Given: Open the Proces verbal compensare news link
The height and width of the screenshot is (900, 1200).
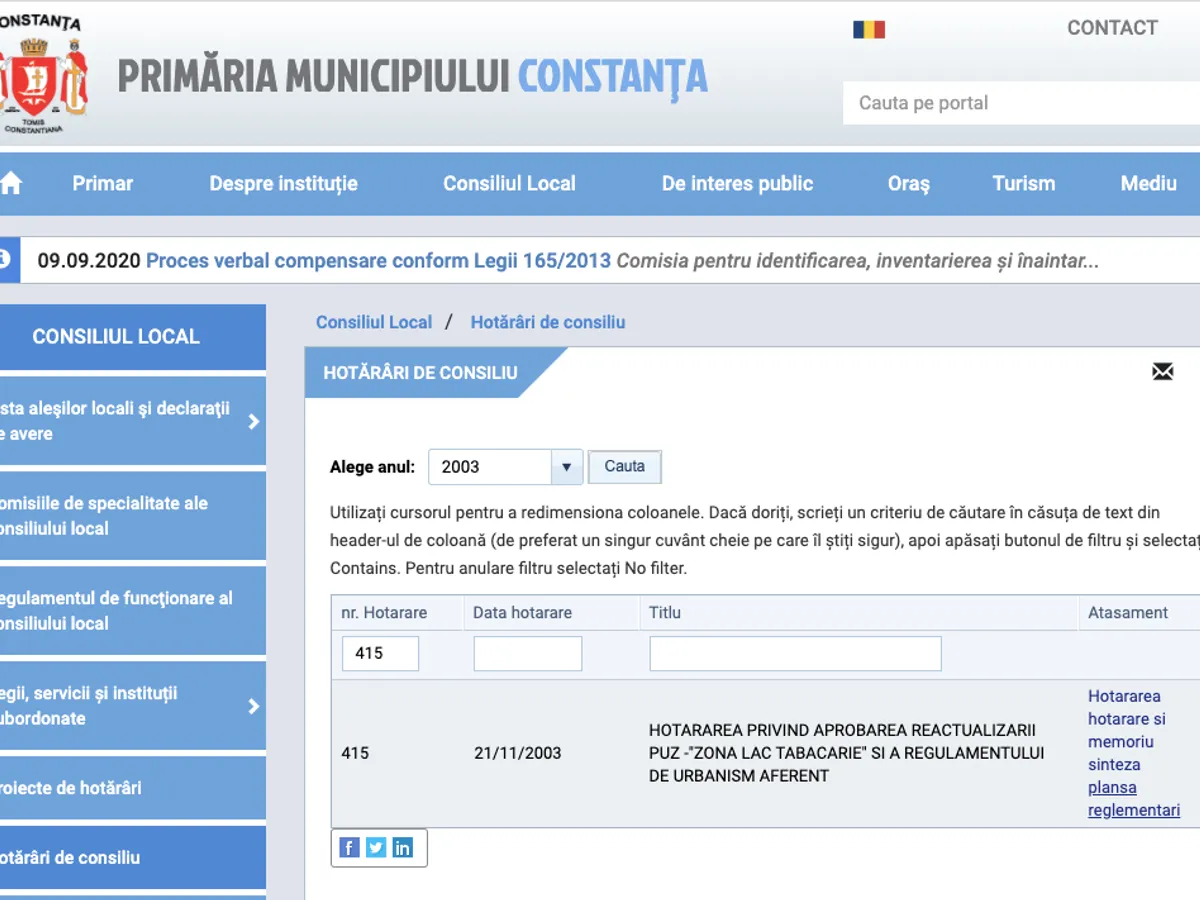Looking at the screenshot, I should click(378, 261).
